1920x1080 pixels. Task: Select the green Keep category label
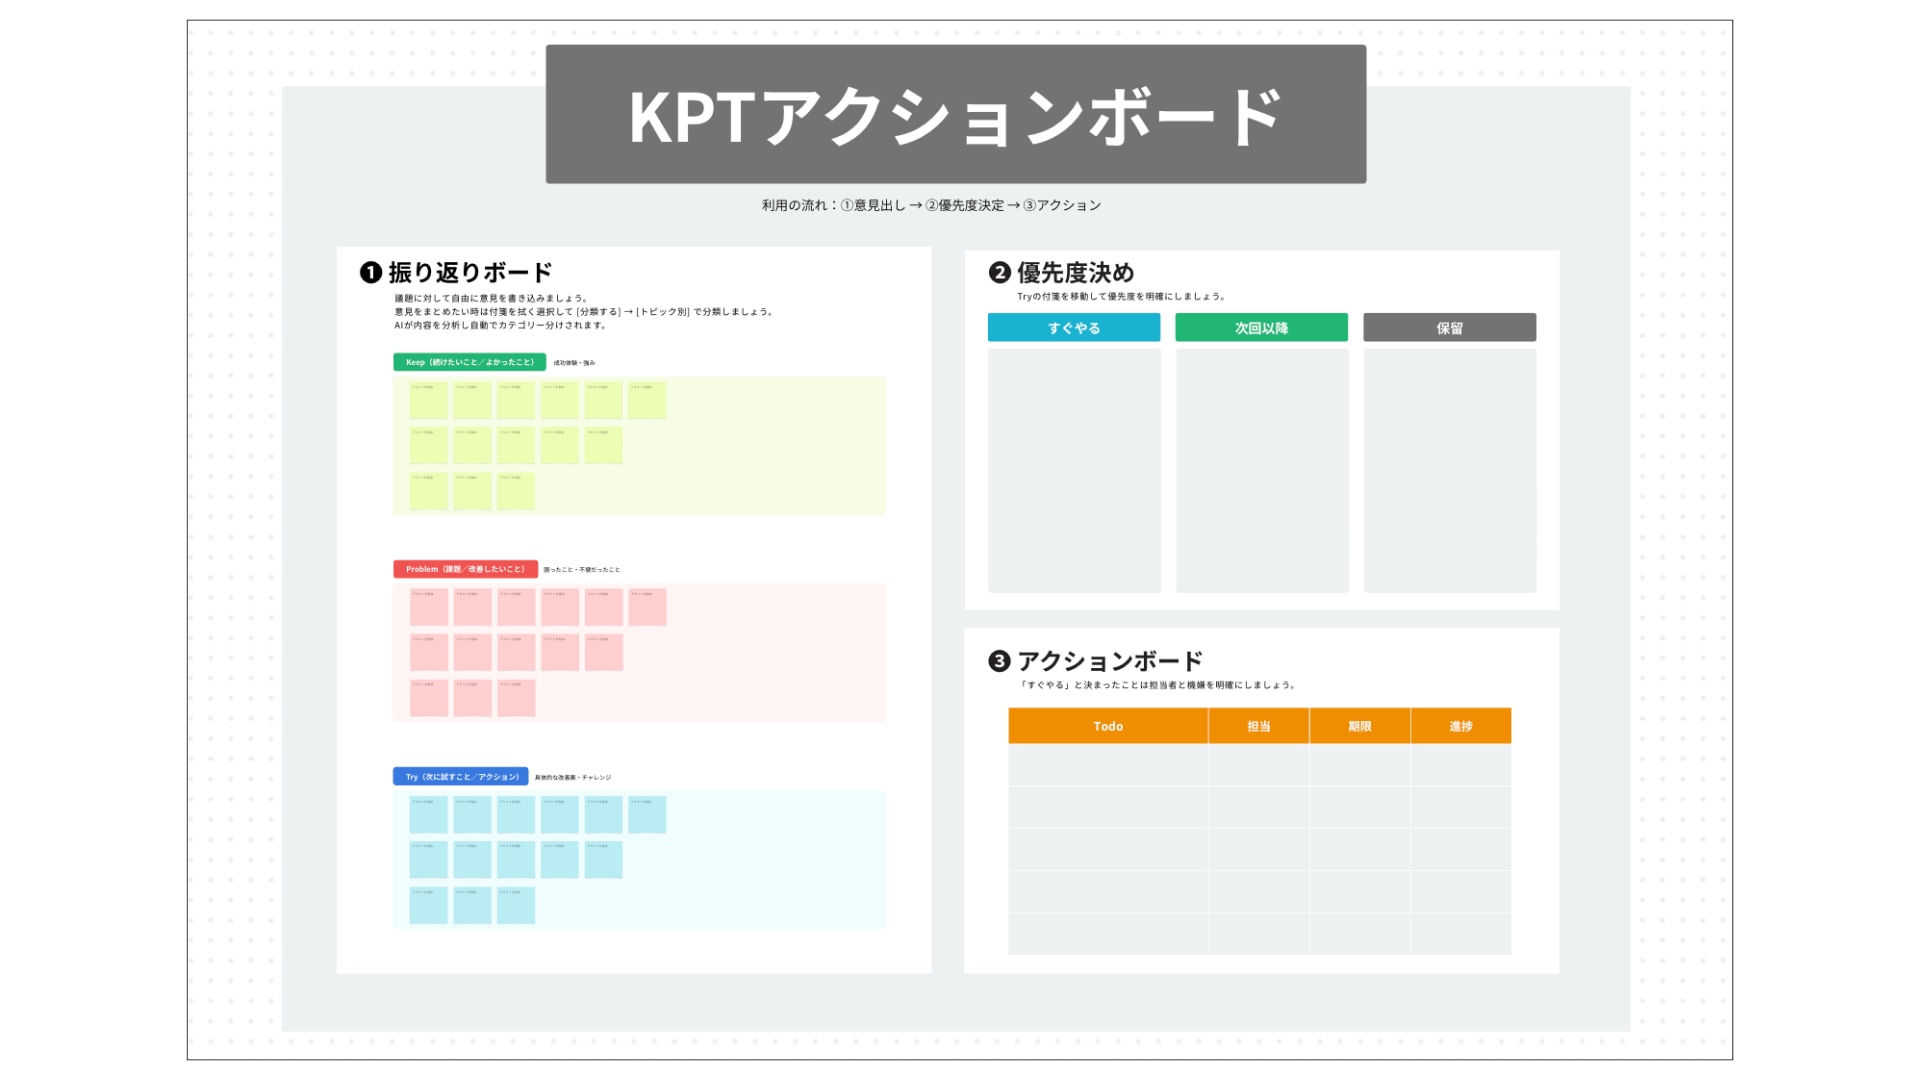point(469,362)
